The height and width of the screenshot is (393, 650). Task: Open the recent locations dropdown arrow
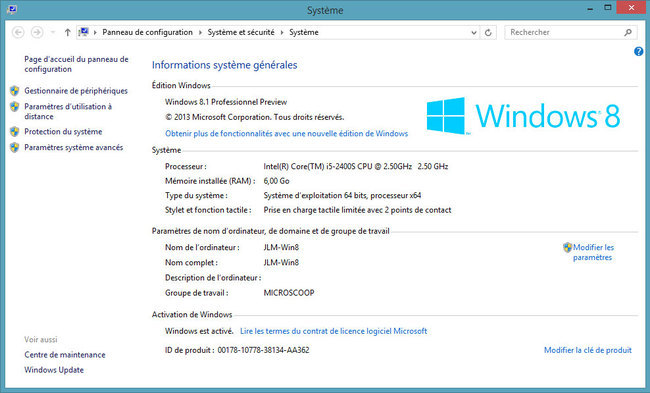(53, 32)
